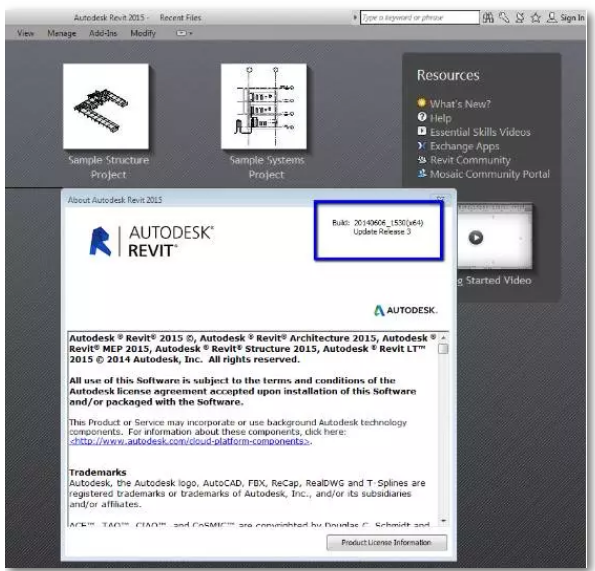595x571 pixels.
Task: Play the Getting Started Video
Action: [x=475, y=238]
